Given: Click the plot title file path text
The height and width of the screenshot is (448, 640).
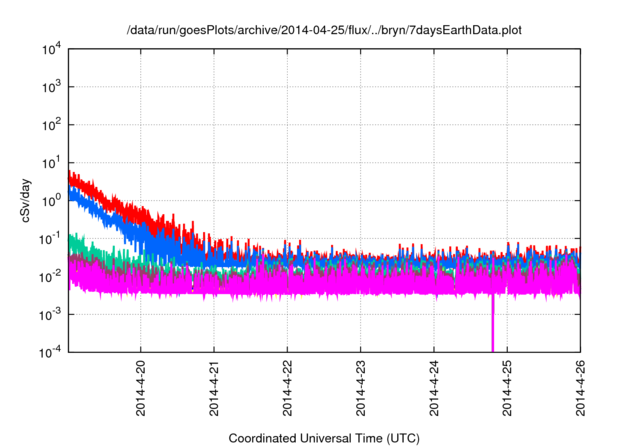Looking at the screenshot, I should click(324, 30).
